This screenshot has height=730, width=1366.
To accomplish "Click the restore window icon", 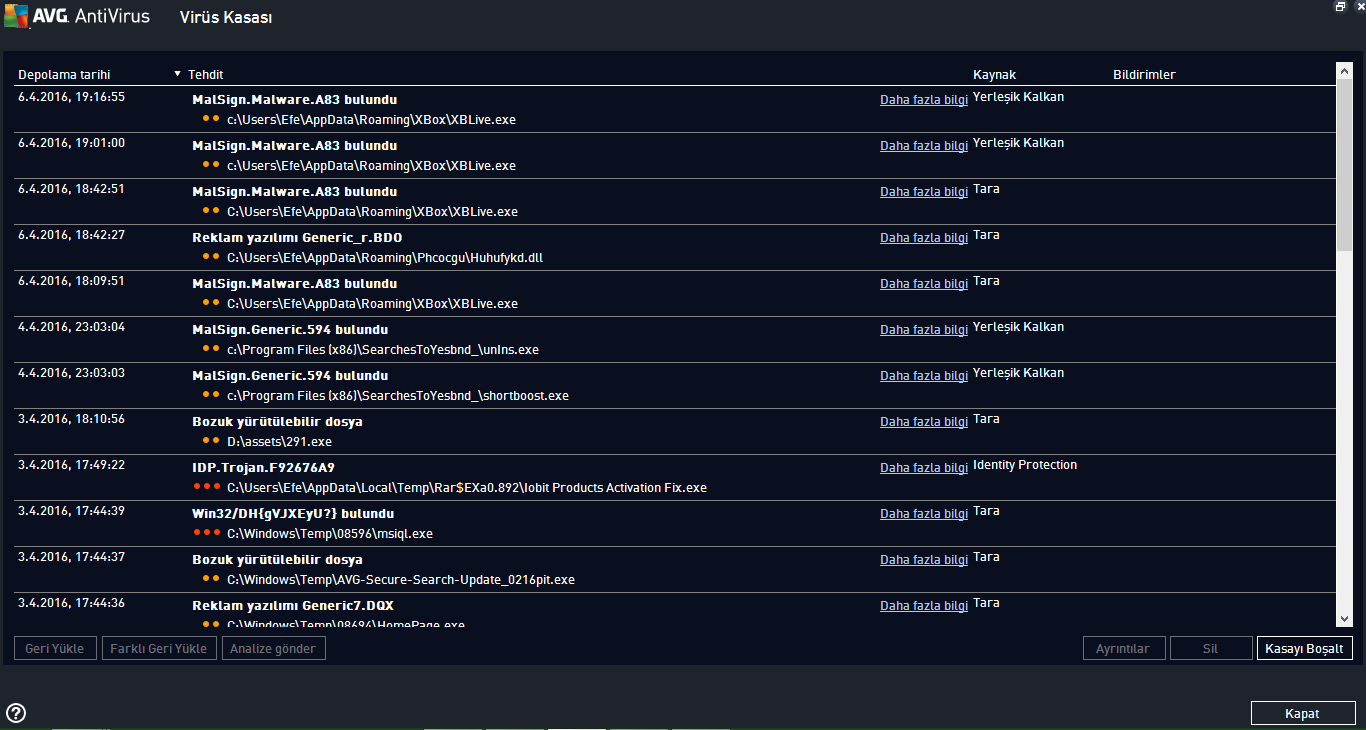I will (x=1341, y=6).
